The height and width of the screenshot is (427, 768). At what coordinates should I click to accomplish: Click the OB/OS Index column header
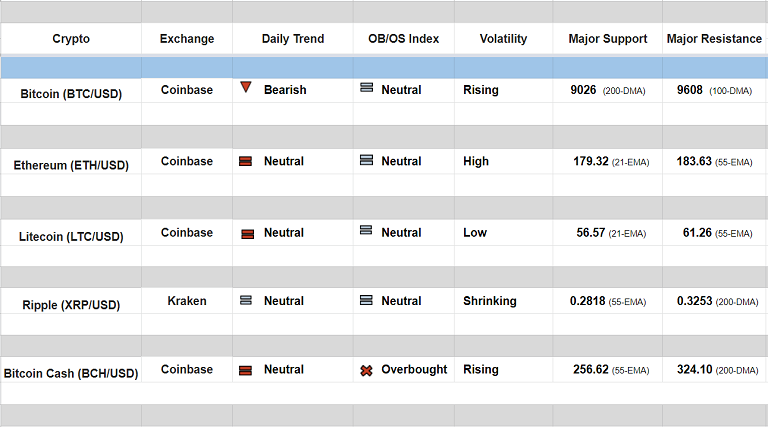(x=403, y=39)
